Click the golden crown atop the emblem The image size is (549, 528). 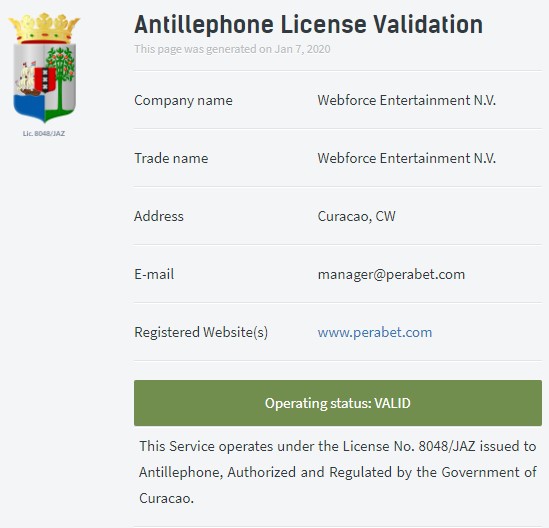click(x=44, y=28)
